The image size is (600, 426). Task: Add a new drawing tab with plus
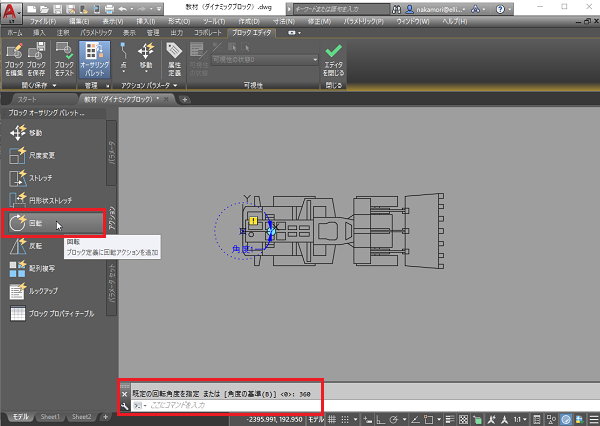pos(185,100)
